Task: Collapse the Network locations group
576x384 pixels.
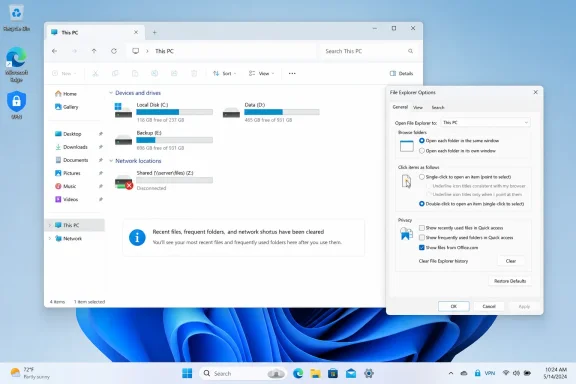Action: coord(111,161)
